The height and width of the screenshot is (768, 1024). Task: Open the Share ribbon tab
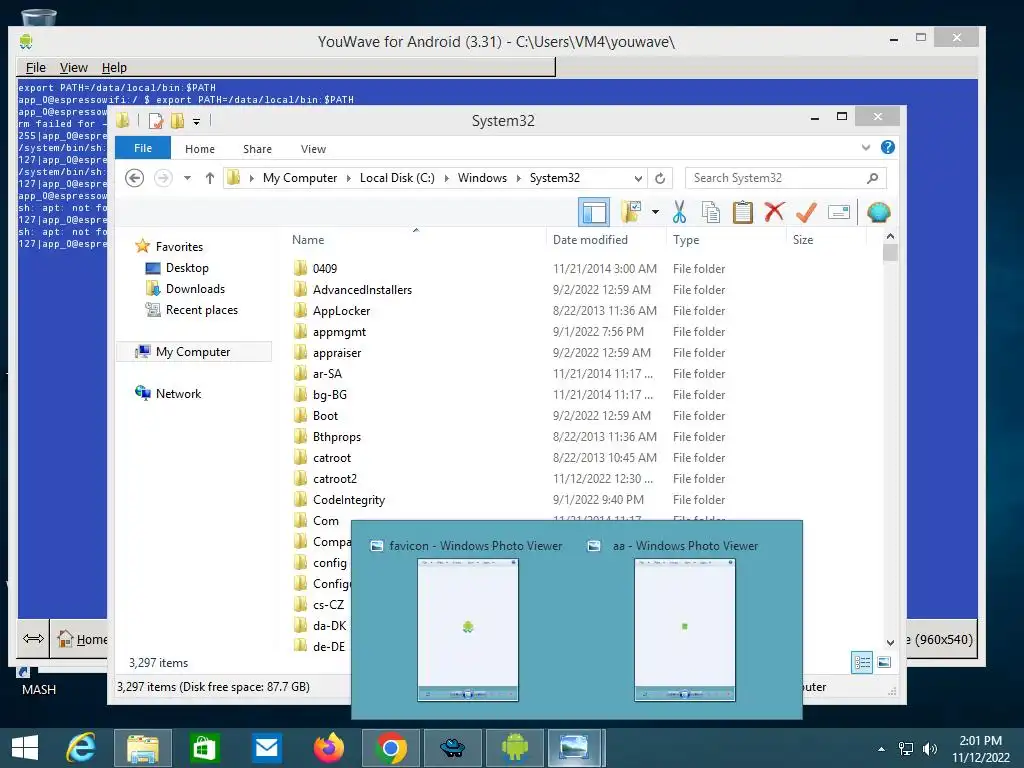click(x=257, y=149)
